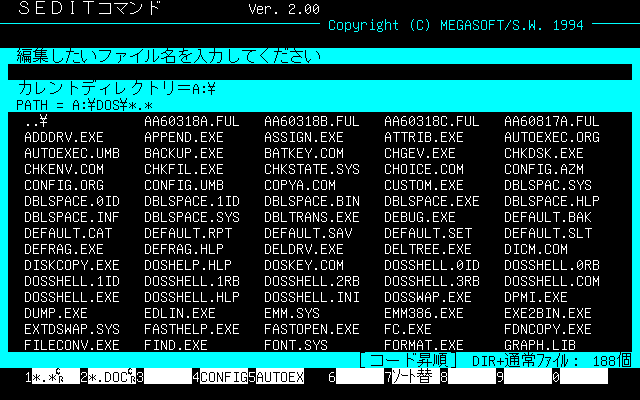Viewport: 640px width, 400px height.
Task: Select file AA60318B.FUL
Action: click(312, 121)
